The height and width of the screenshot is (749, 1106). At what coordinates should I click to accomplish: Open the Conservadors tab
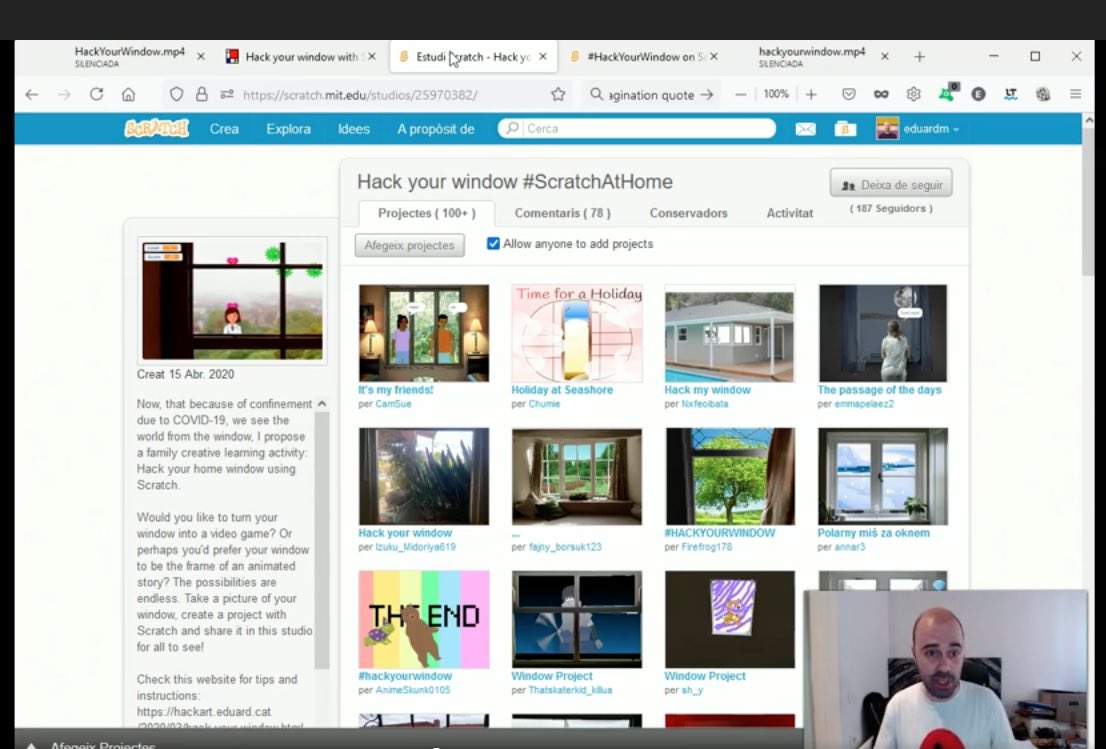688,213
